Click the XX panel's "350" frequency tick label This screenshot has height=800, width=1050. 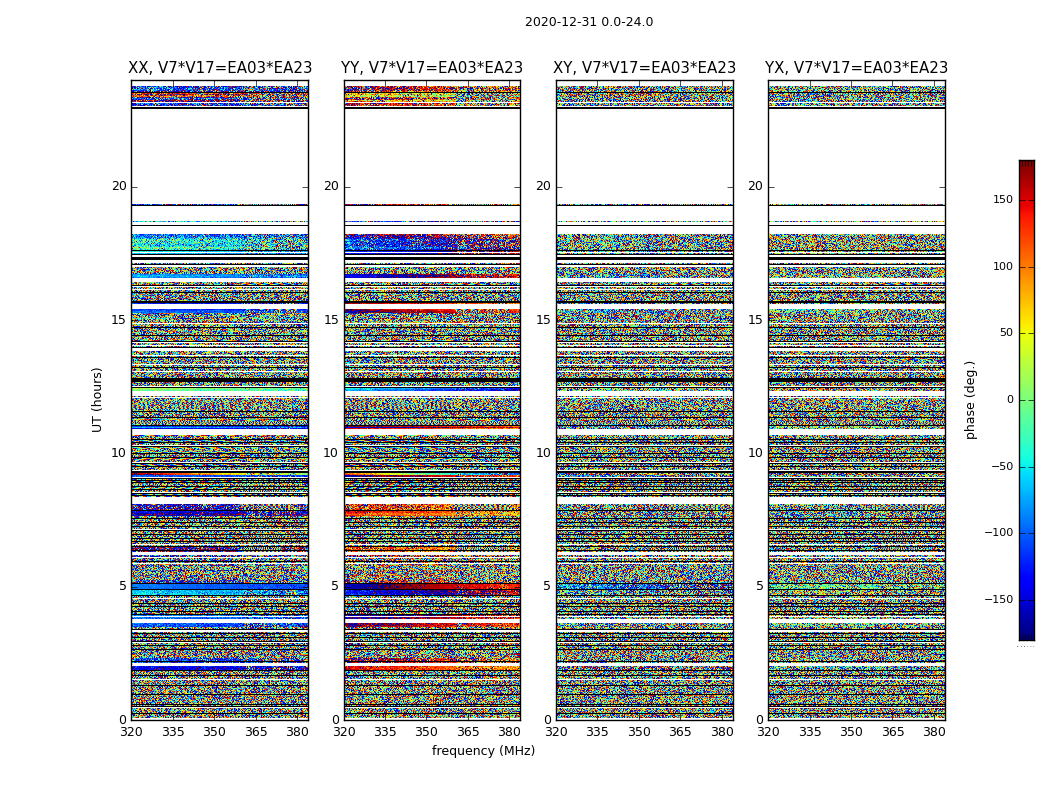[x=215, y=732]
